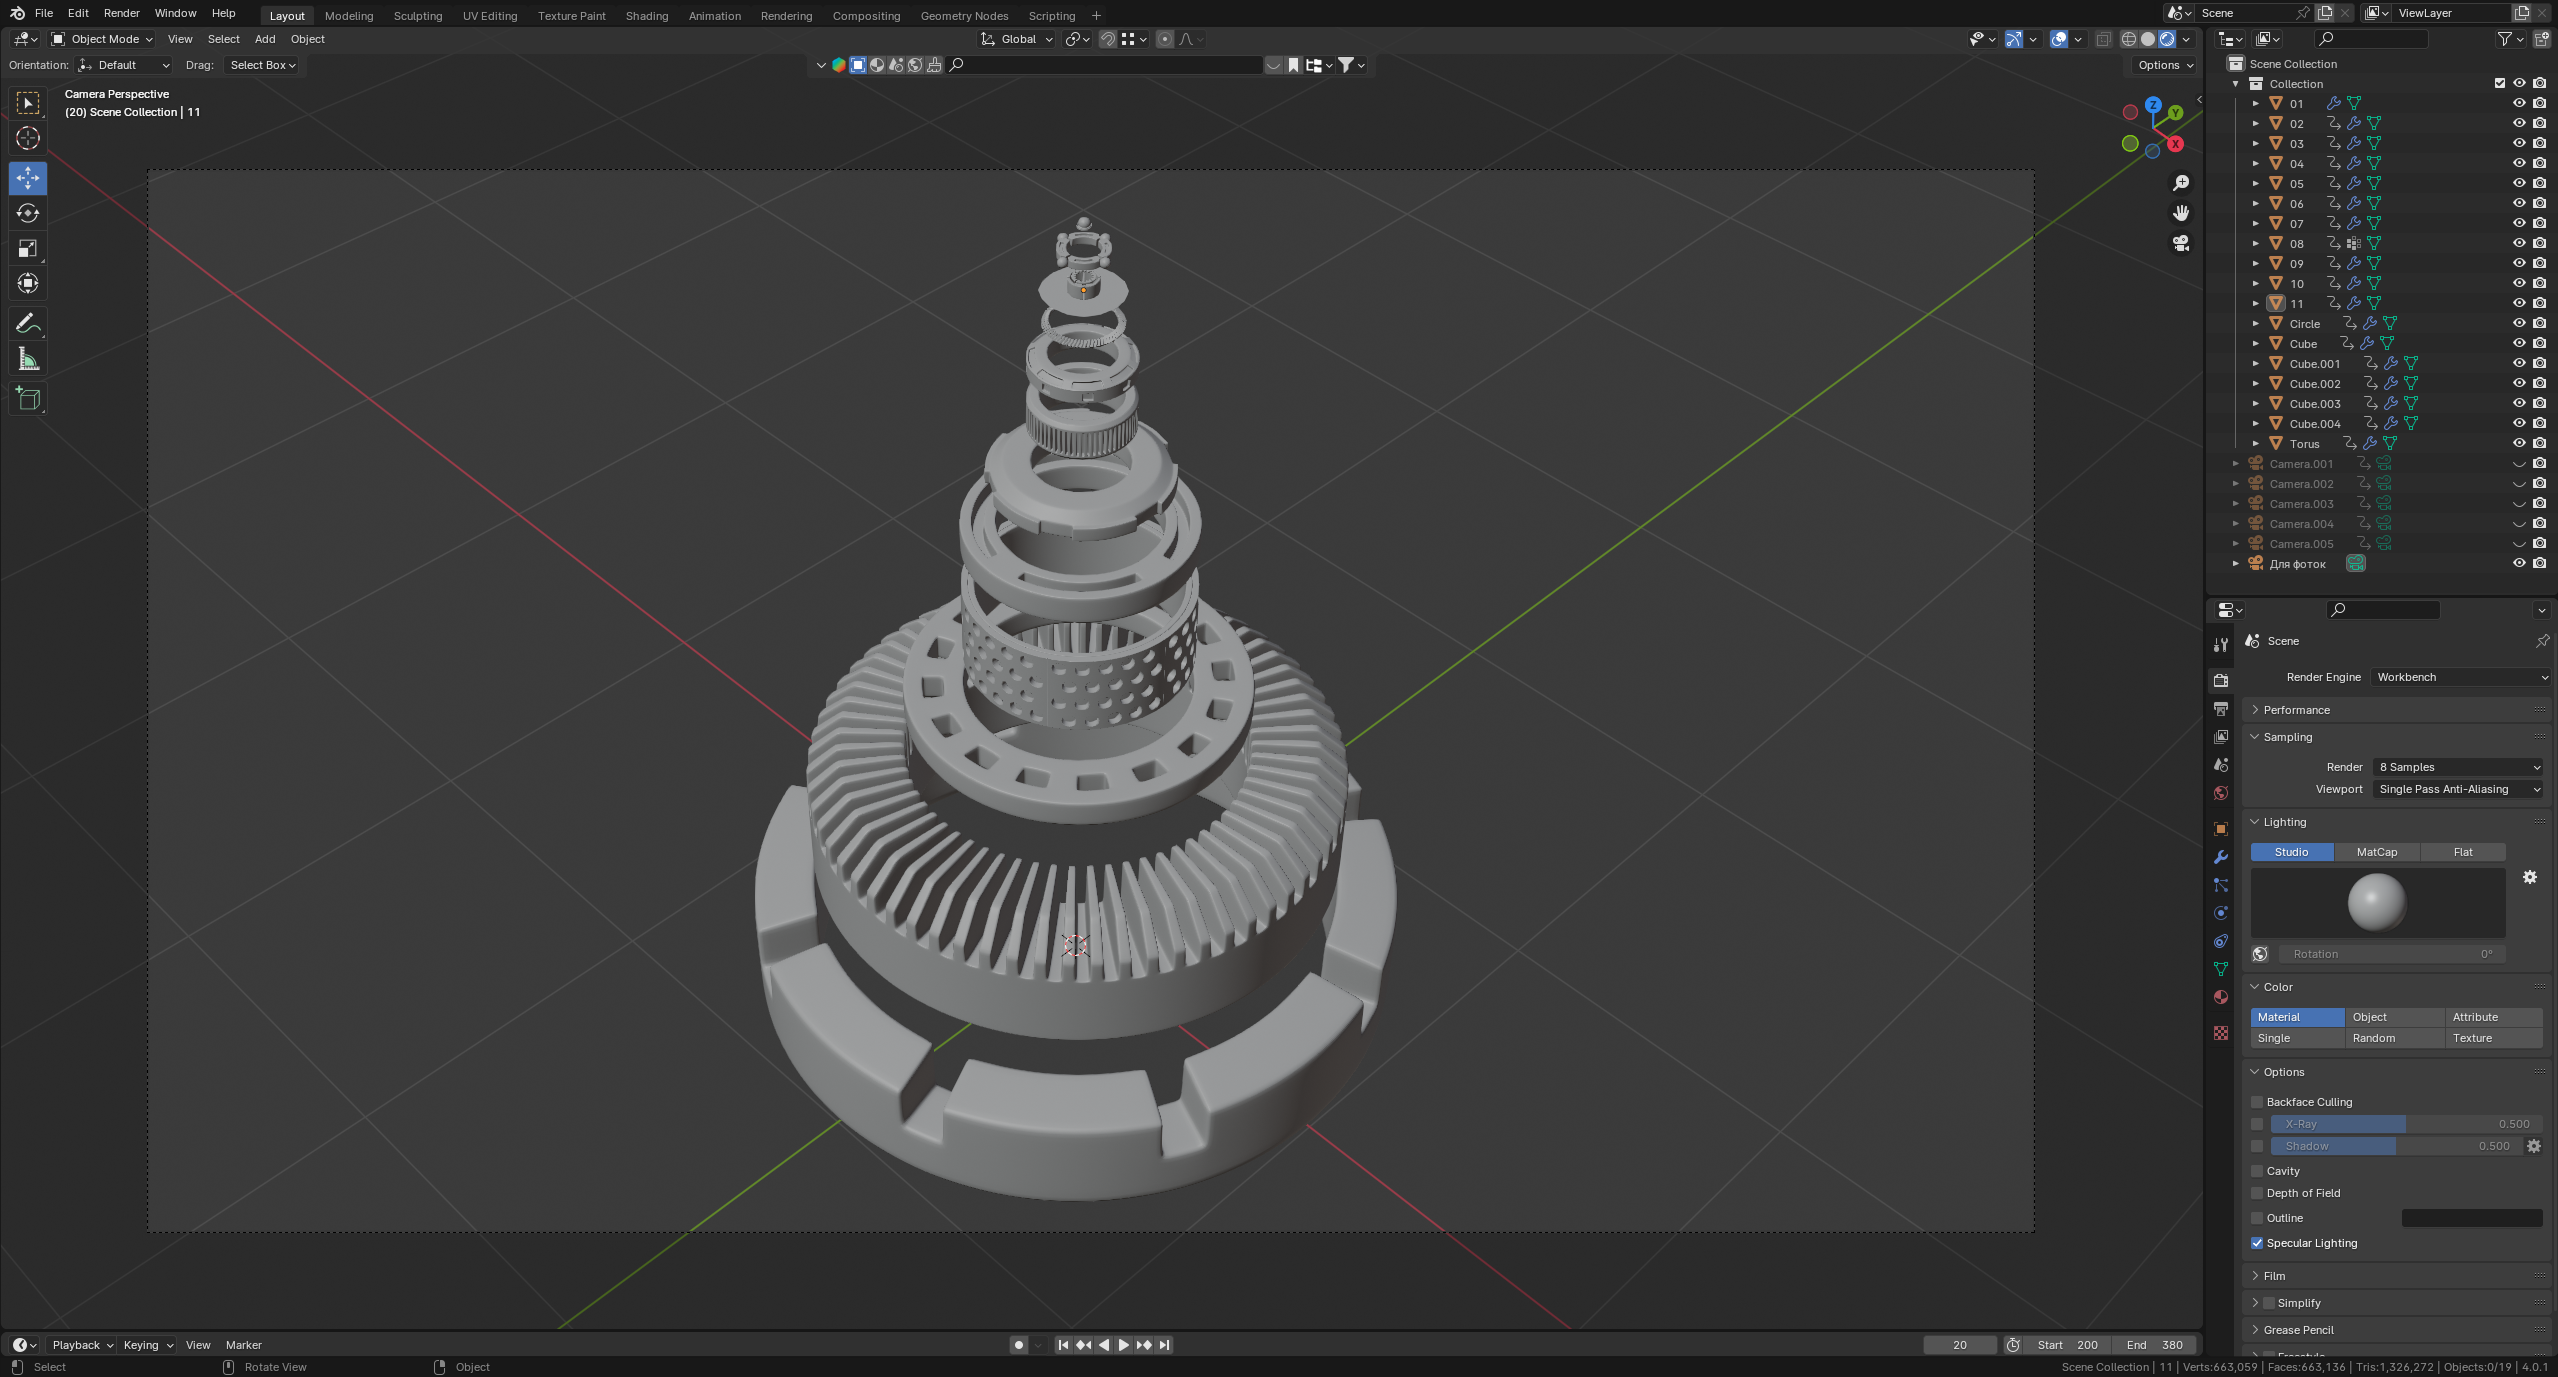Expand the Performance panel
This screenshot has width=2558, height=1377.
[x=2296, y=710]
